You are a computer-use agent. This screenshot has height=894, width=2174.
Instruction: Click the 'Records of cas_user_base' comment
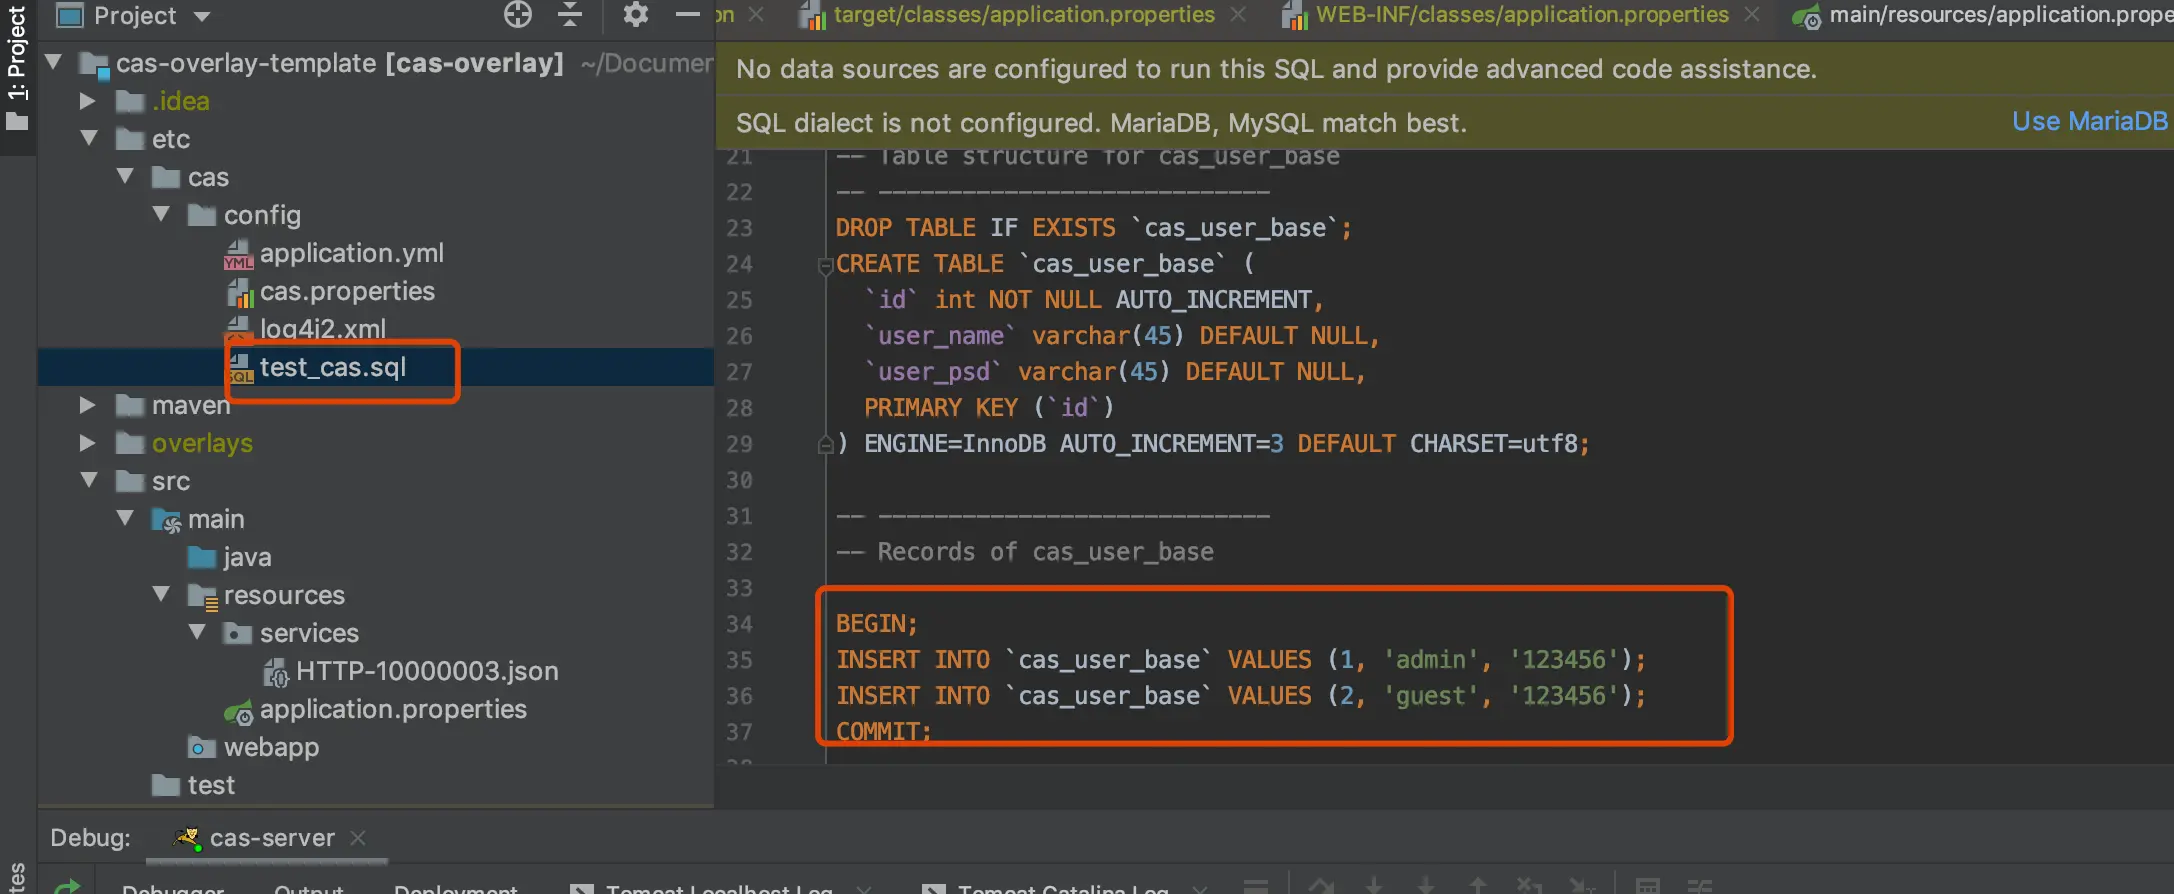(1025, 552)
